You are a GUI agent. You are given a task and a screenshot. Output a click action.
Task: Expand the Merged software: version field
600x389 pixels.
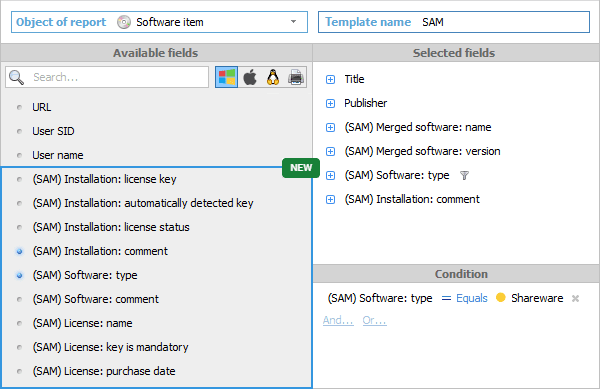click(x=330, y=151)
